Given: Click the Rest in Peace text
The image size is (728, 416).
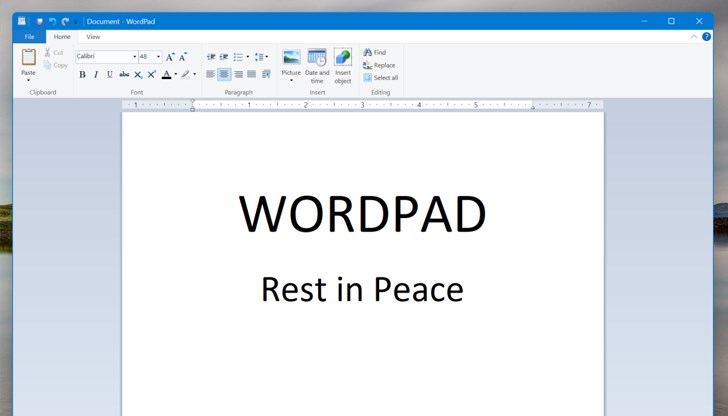Looking at the screenshot, I should click(x=362, y=289).
